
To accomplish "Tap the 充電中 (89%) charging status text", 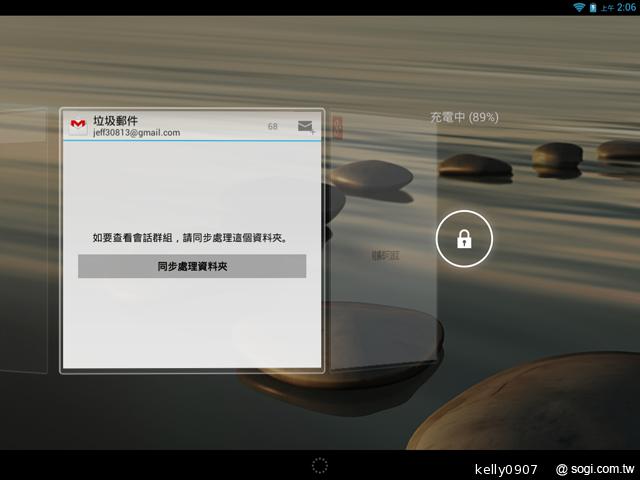I will (x=464, y=118).
